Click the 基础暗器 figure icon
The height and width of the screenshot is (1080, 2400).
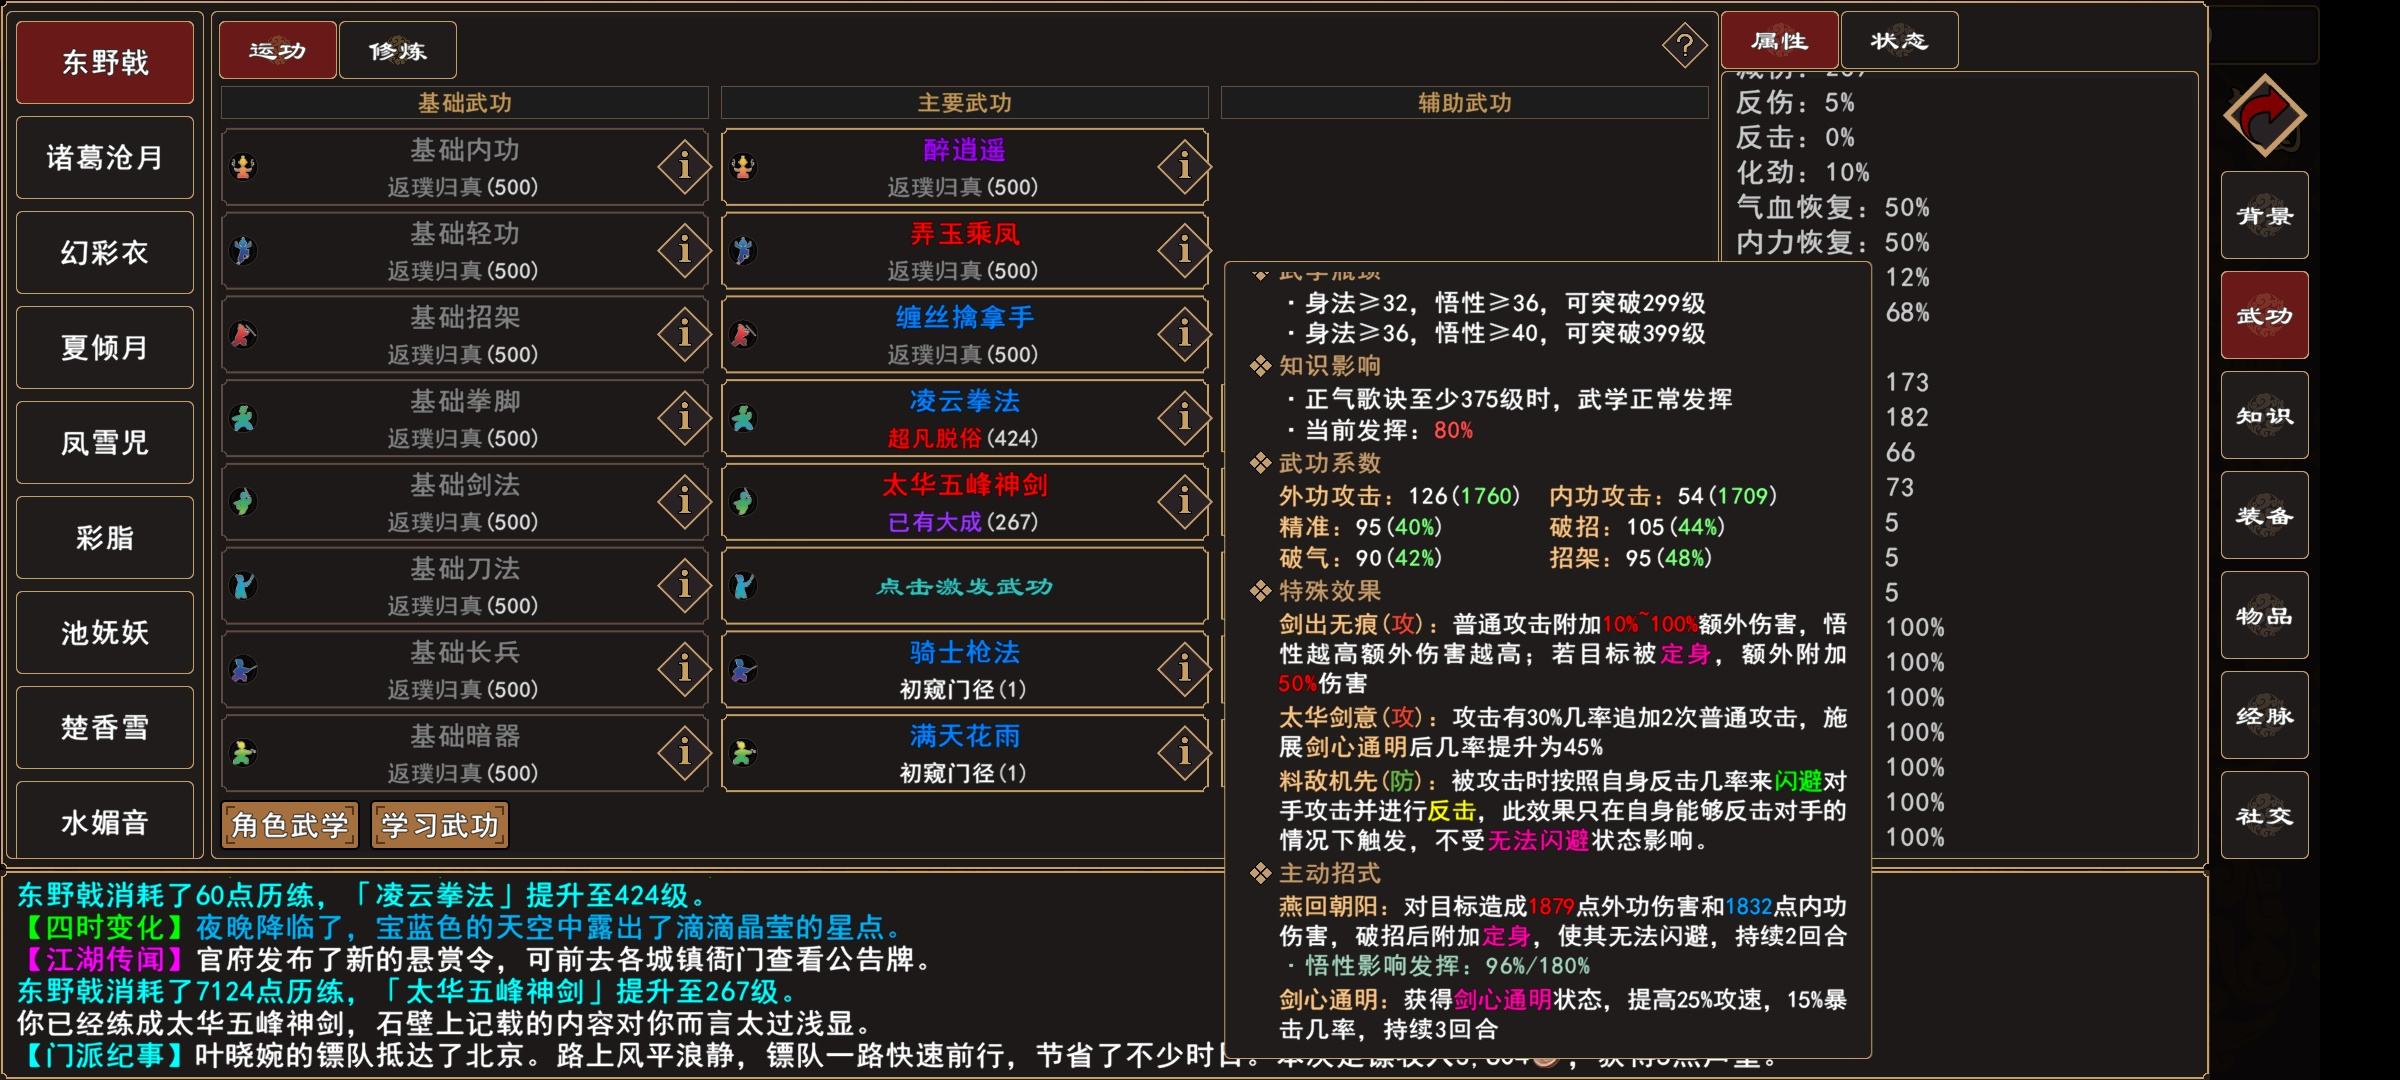(243, 753)
